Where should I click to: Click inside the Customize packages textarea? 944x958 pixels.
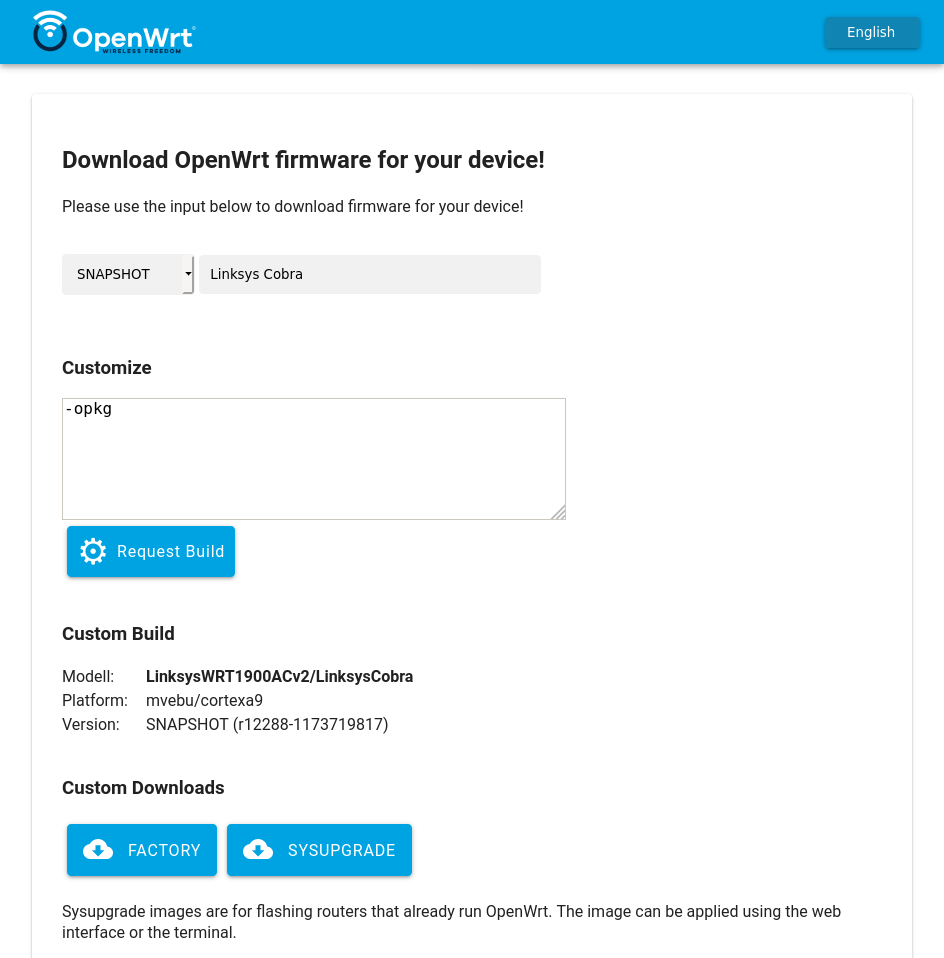[x=314, y=458]
